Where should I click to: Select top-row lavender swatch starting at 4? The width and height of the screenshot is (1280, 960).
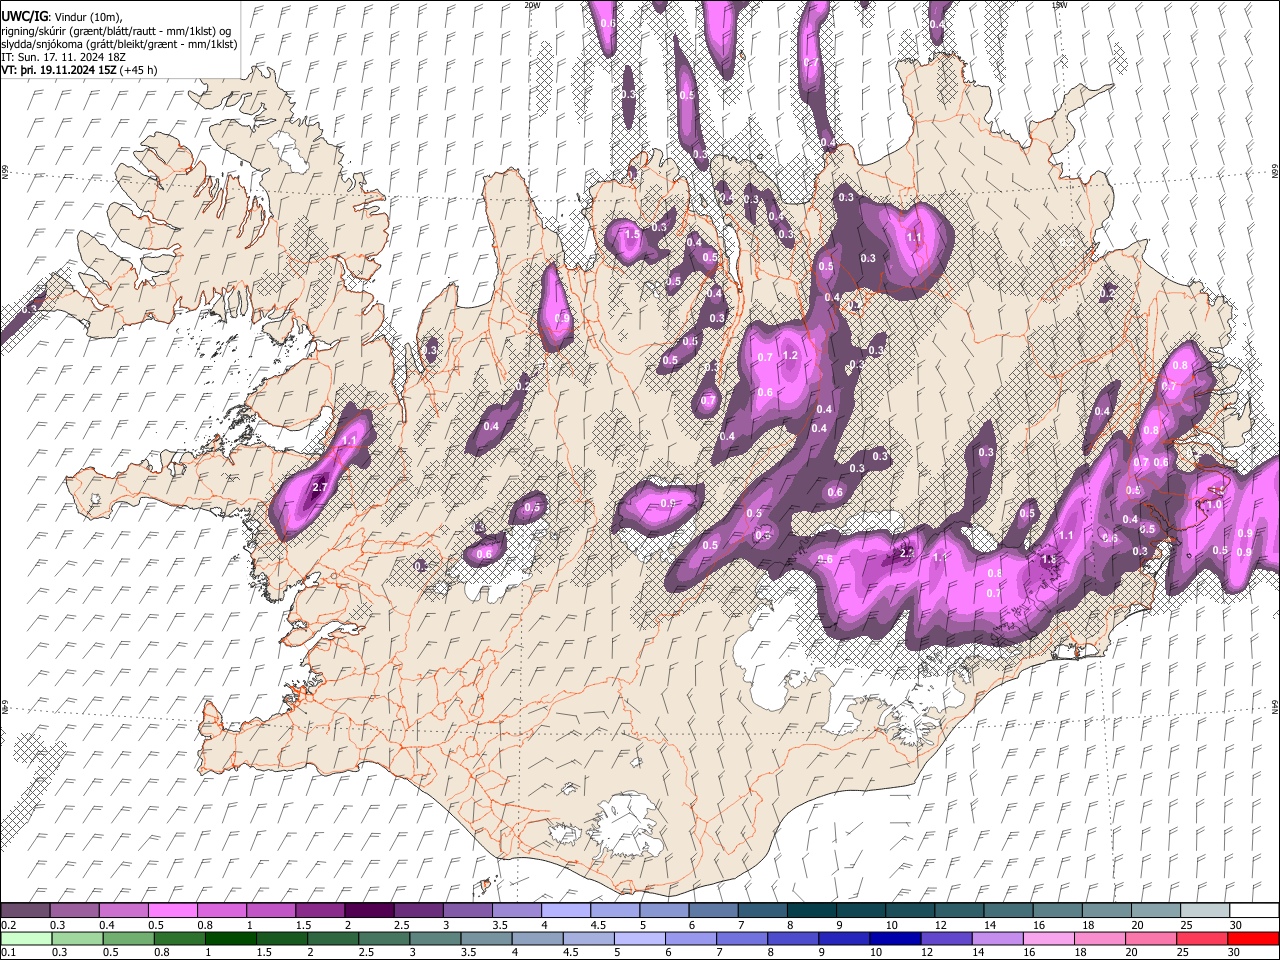point(566,910)
